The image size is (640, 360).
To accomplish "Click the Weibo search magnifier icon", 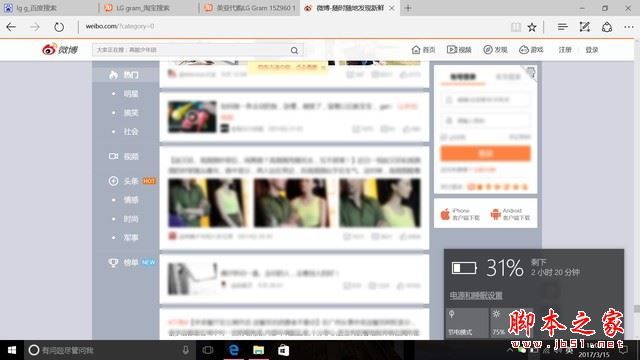I will [294, 50].
